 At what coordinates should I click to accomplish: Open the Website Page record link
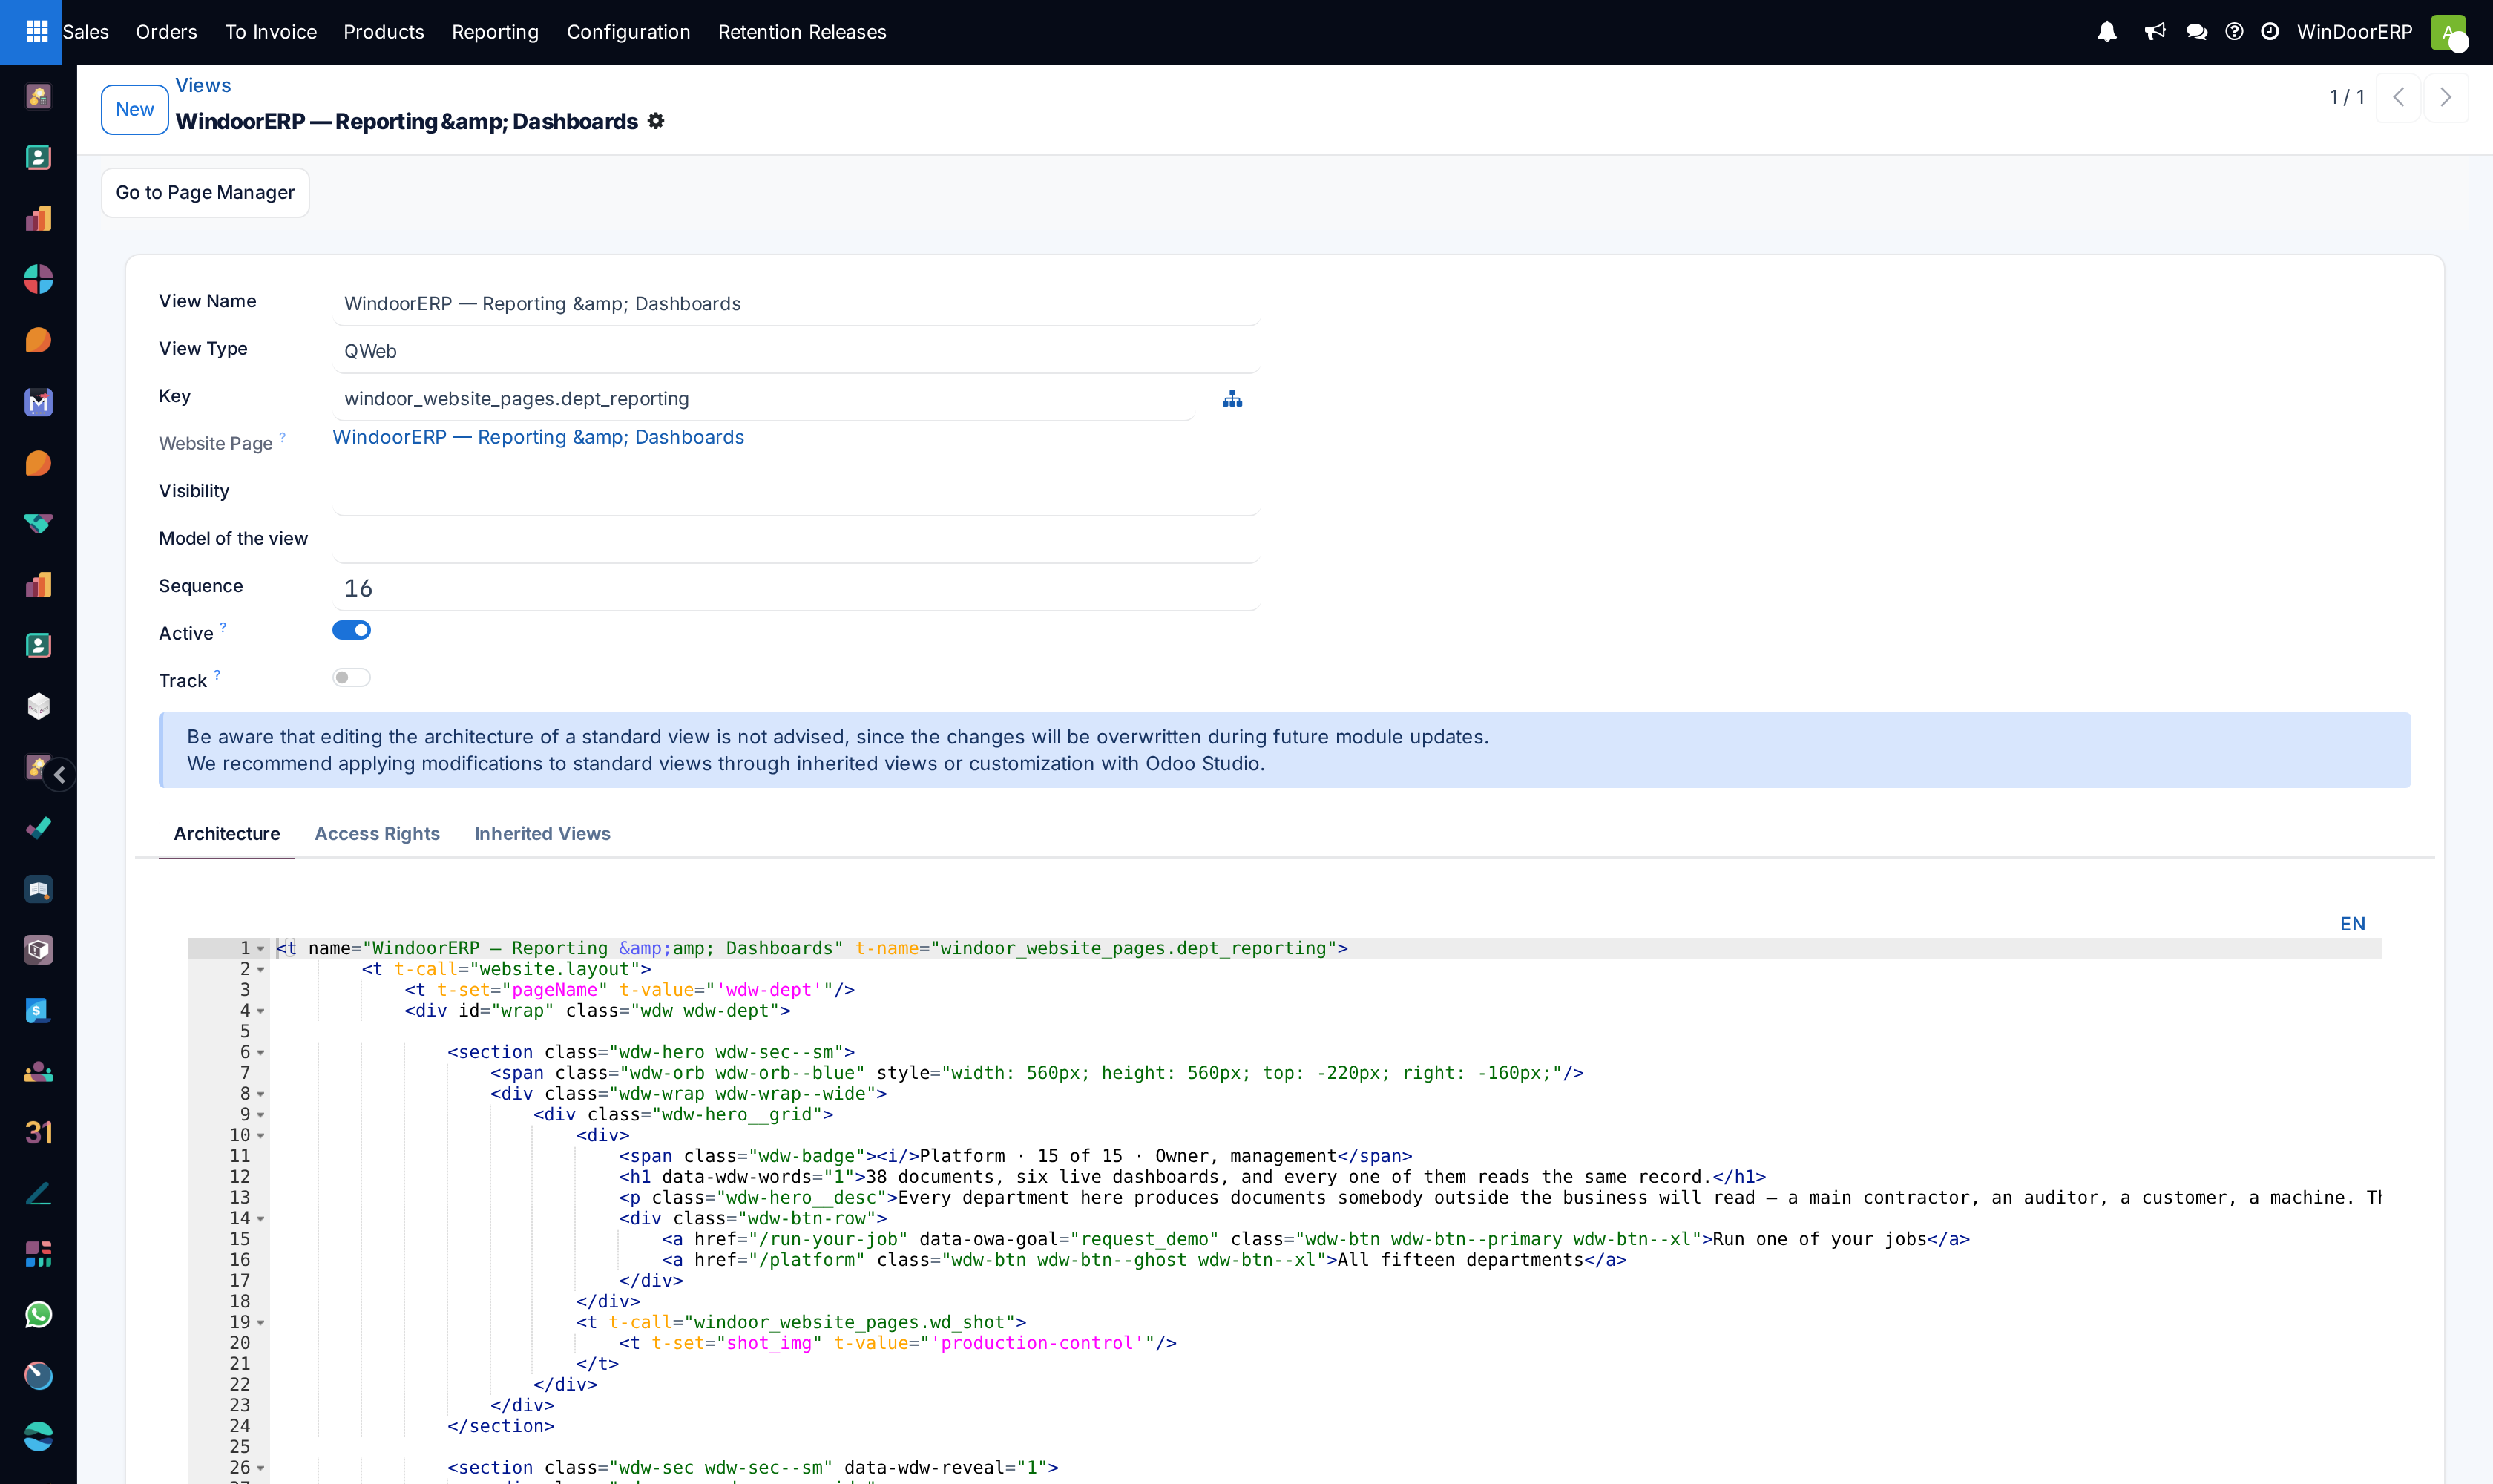pos(538,437)
